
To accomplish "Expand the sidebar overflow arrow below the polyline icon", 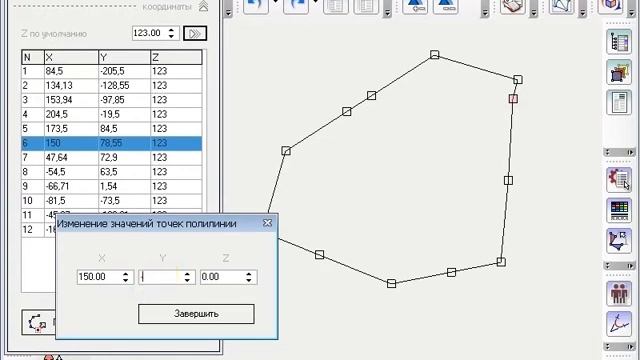I will (631, 266).
